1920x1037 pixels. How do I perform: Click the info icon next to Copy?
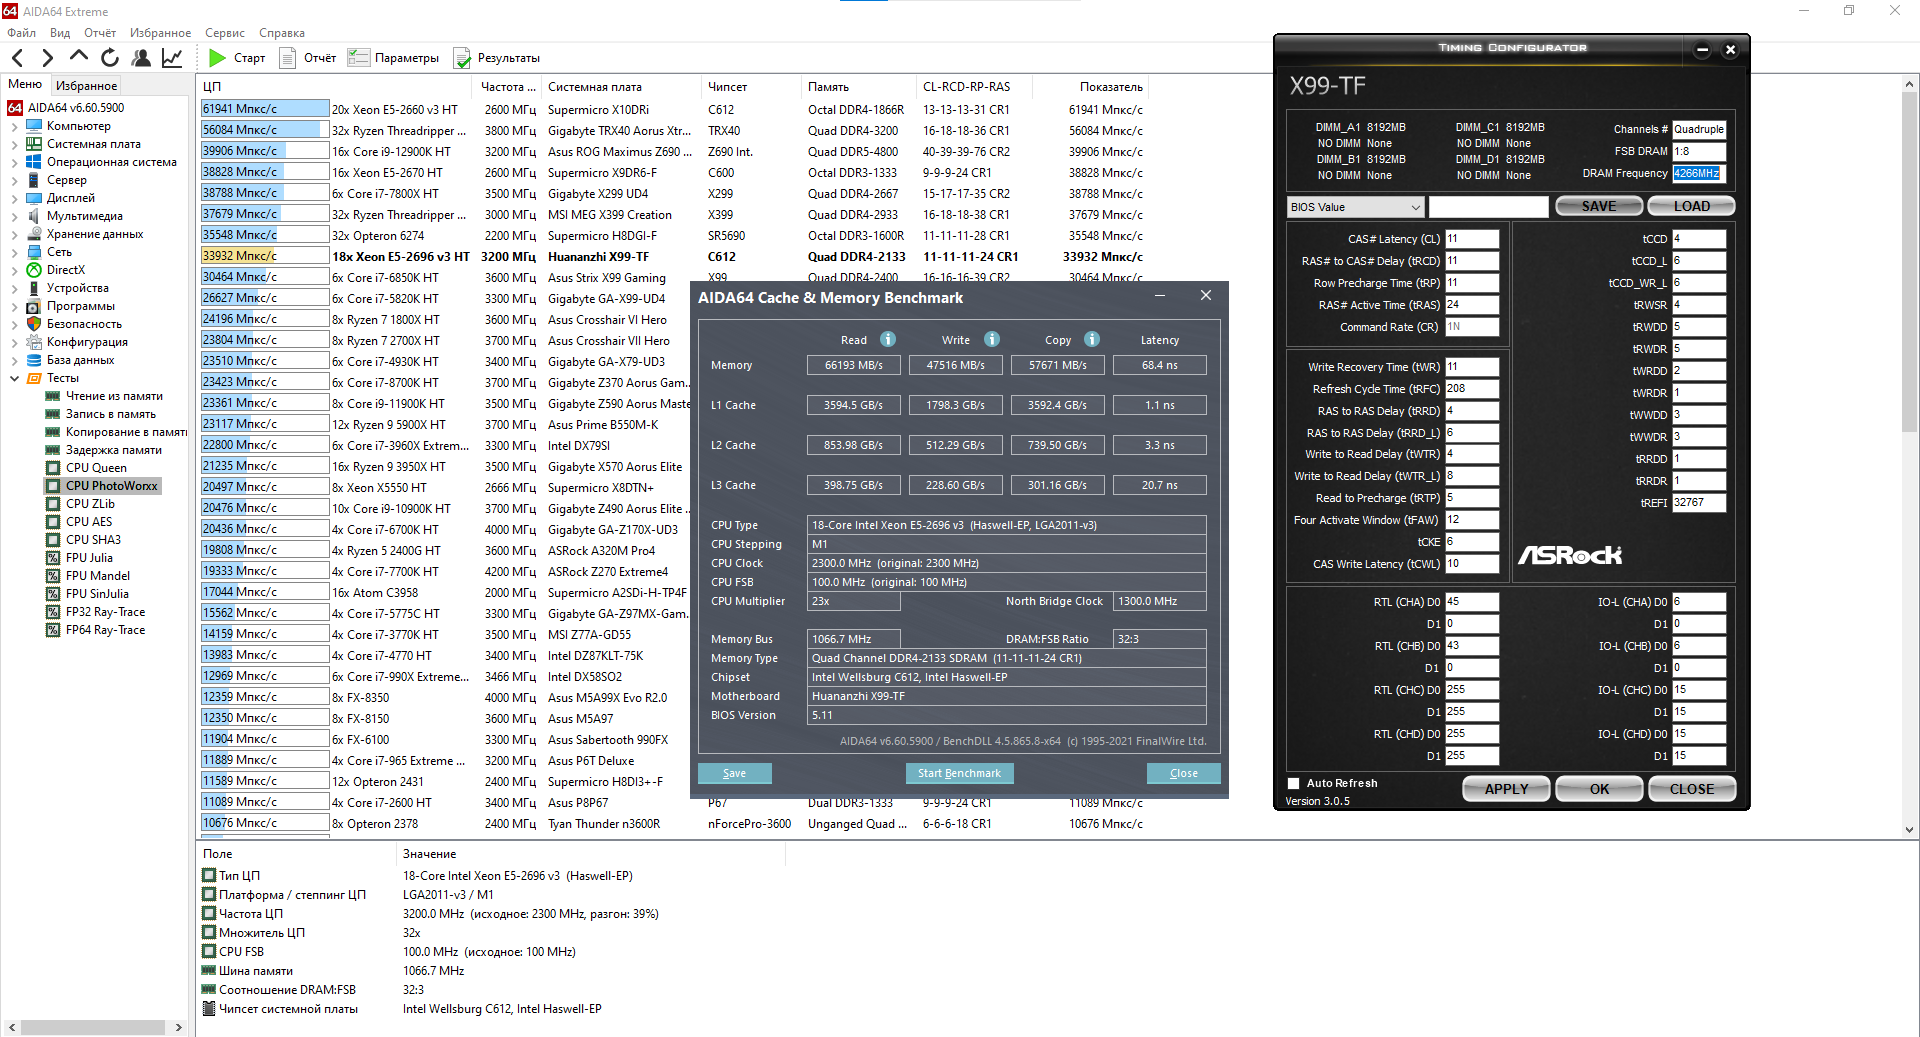click(x=1092, y=339)
